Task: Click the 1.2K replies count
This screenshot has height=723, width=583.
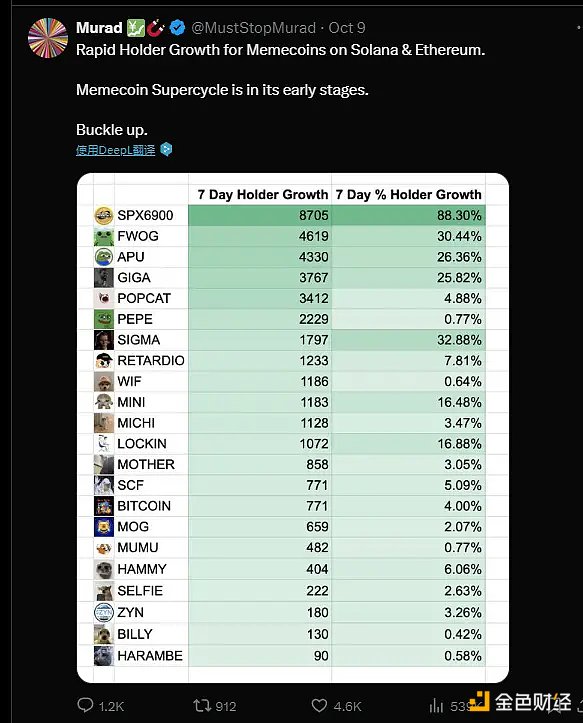Action: pyautogui.click(x=111, y=706)
